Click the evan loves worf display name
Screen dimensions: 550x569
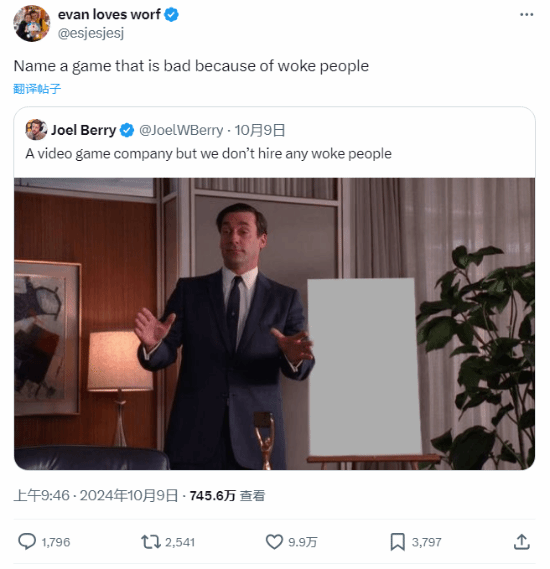(x=109, y=15)
